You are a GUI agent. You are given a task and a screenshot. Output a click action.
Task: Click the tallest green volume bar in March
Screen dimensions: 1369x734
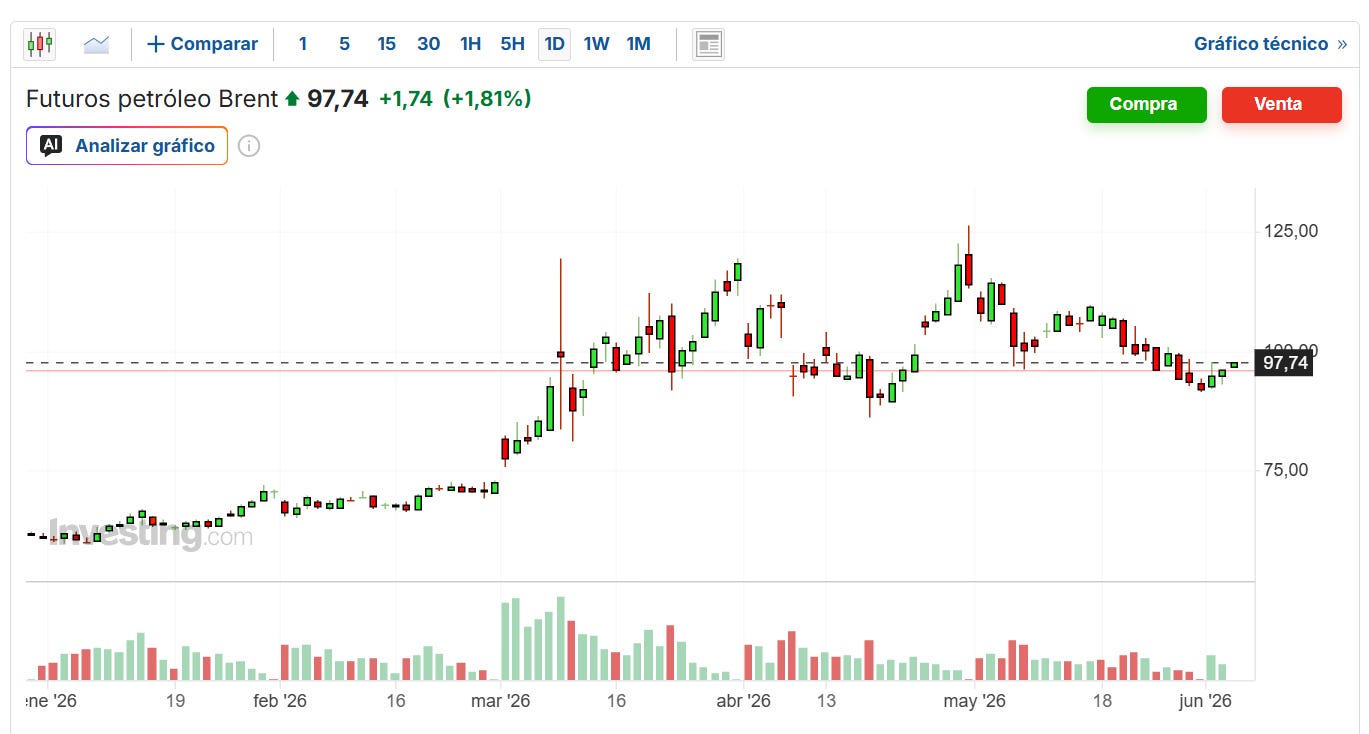(x=560, y=639)
